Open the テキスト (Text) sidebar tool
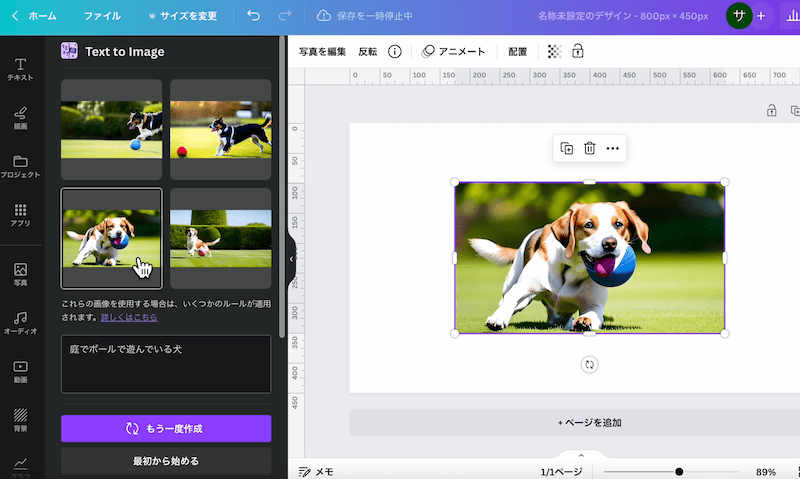 [x=20, y=69]
